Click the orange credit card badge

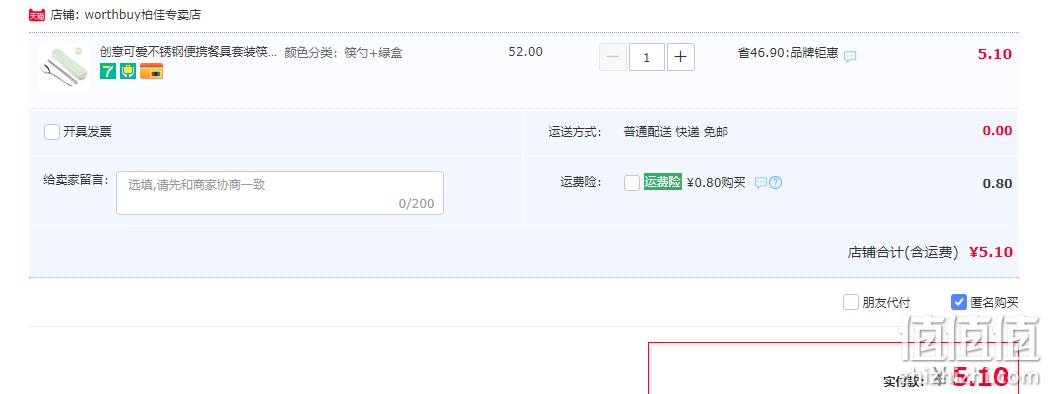tap(151, 71)
